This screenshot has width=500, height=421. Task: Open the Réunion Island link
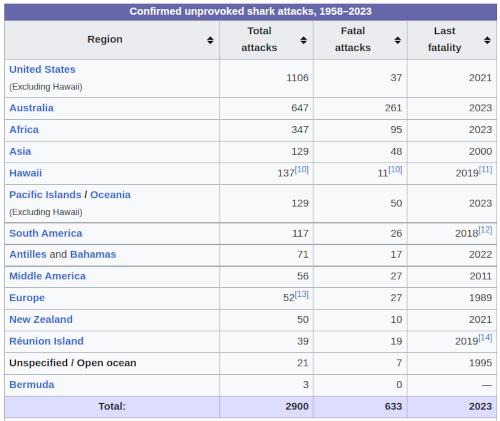click(46, 341)
